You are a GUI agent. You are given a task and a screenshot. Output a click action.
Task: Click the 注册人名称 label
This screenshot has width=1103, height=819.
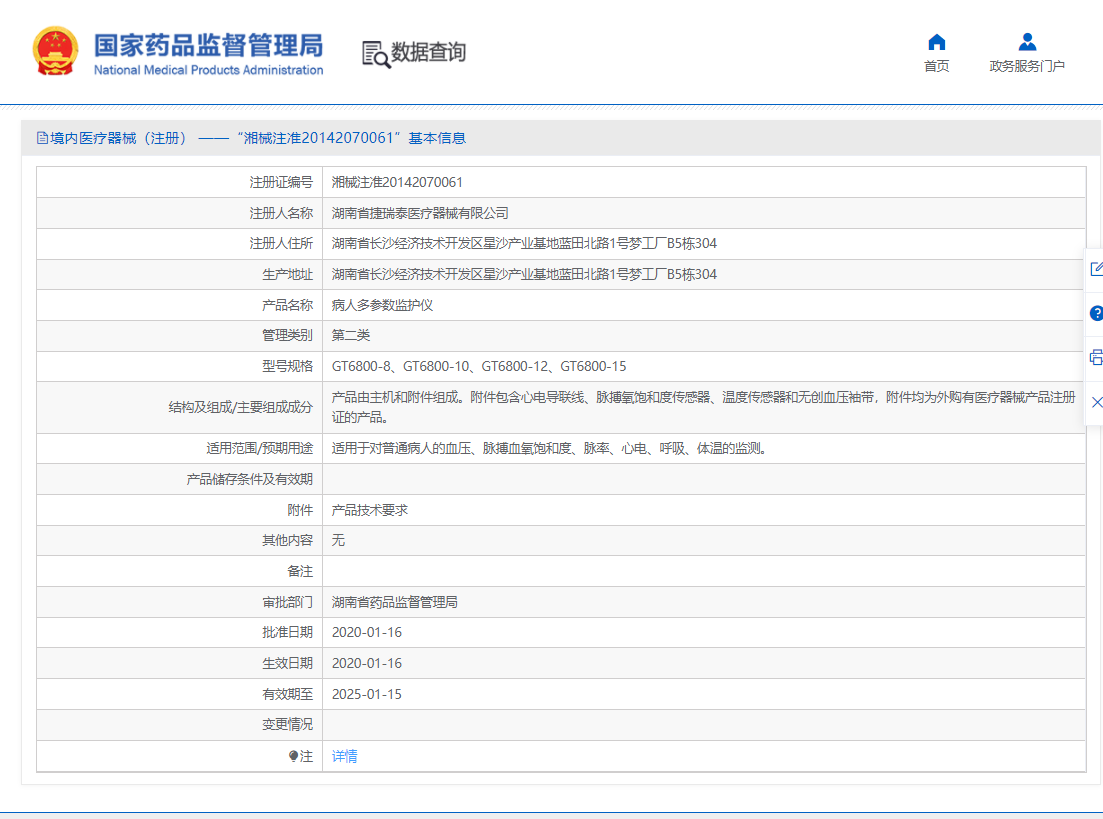pyautogui.click(x=281, y=213)
